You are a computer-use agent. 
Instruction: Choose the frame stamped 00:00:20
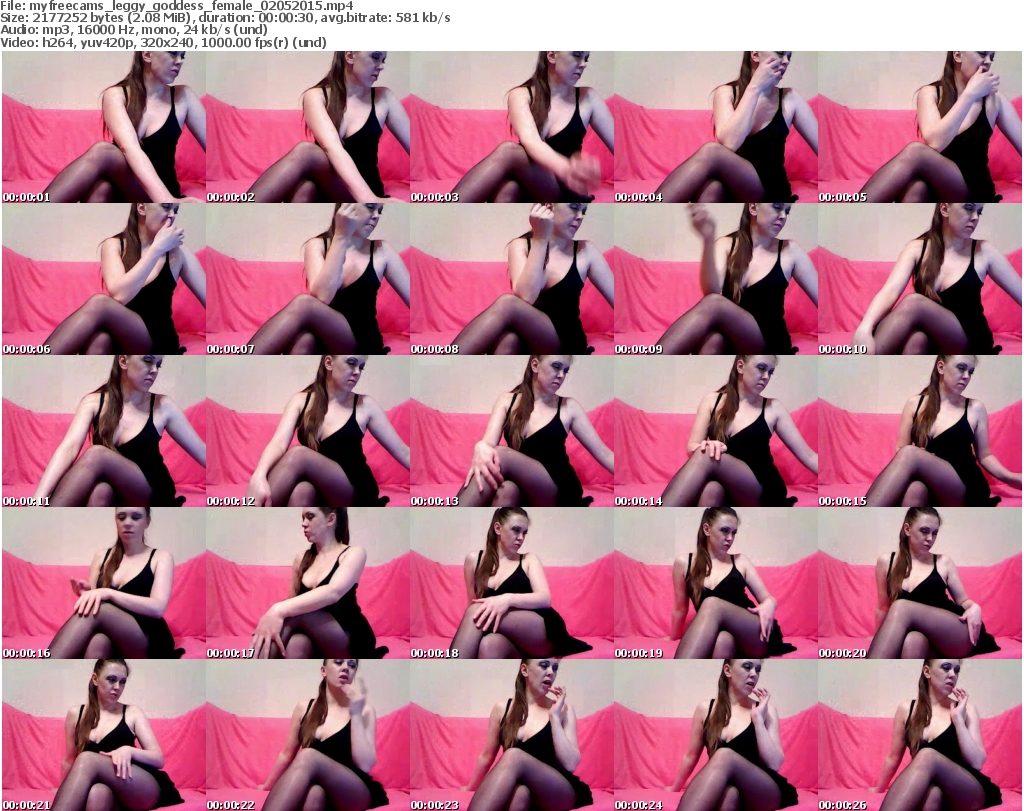coord(920,583)
